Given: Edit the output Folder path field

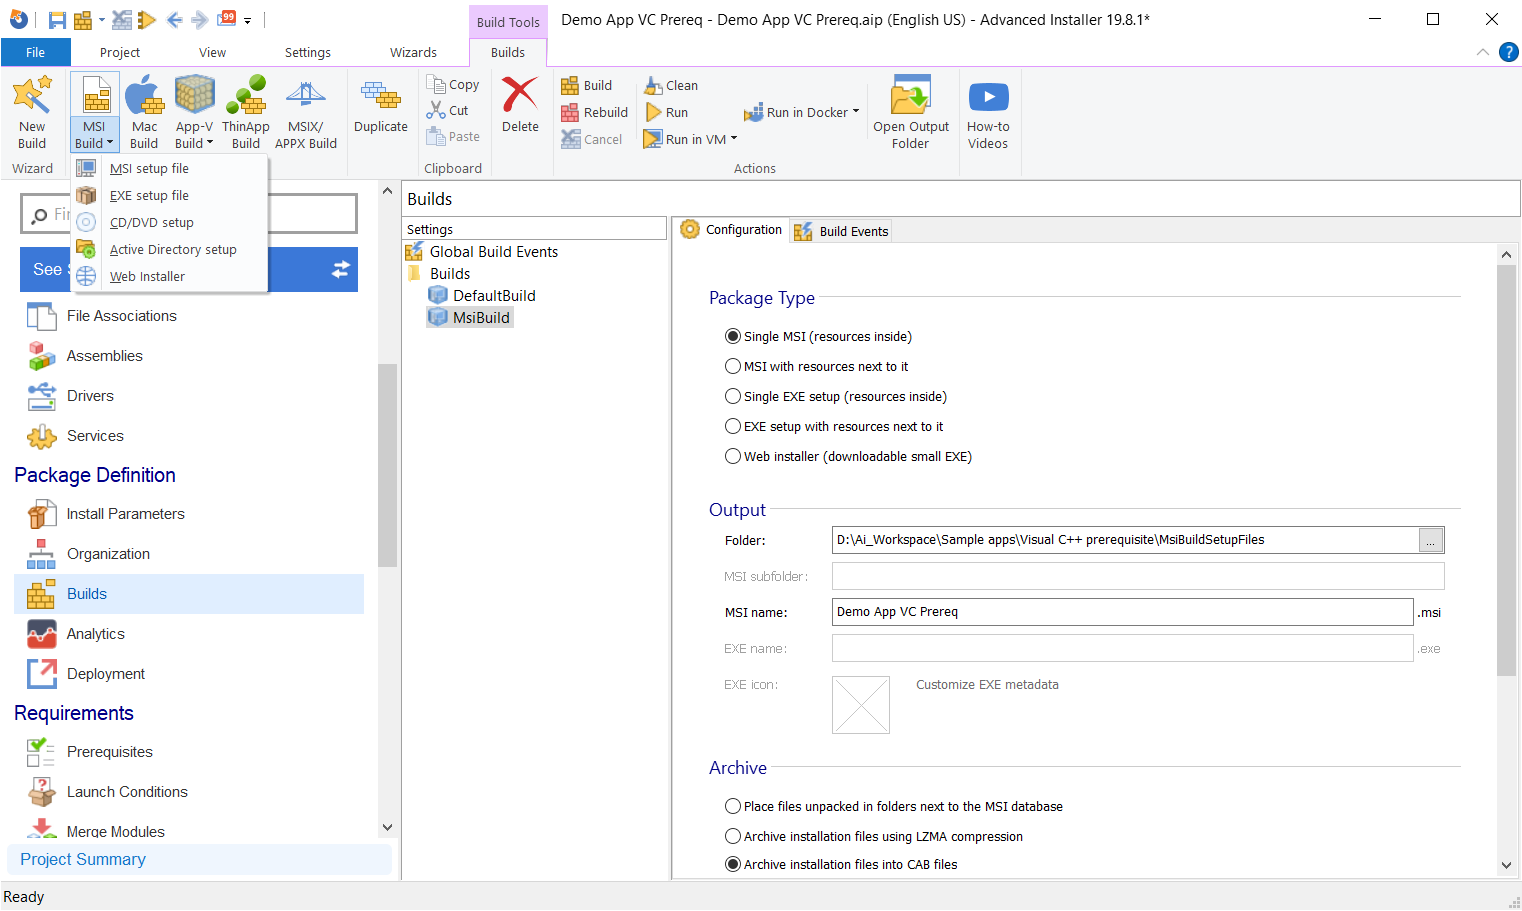Looking at the screenshot, I should pos(1125,540).
